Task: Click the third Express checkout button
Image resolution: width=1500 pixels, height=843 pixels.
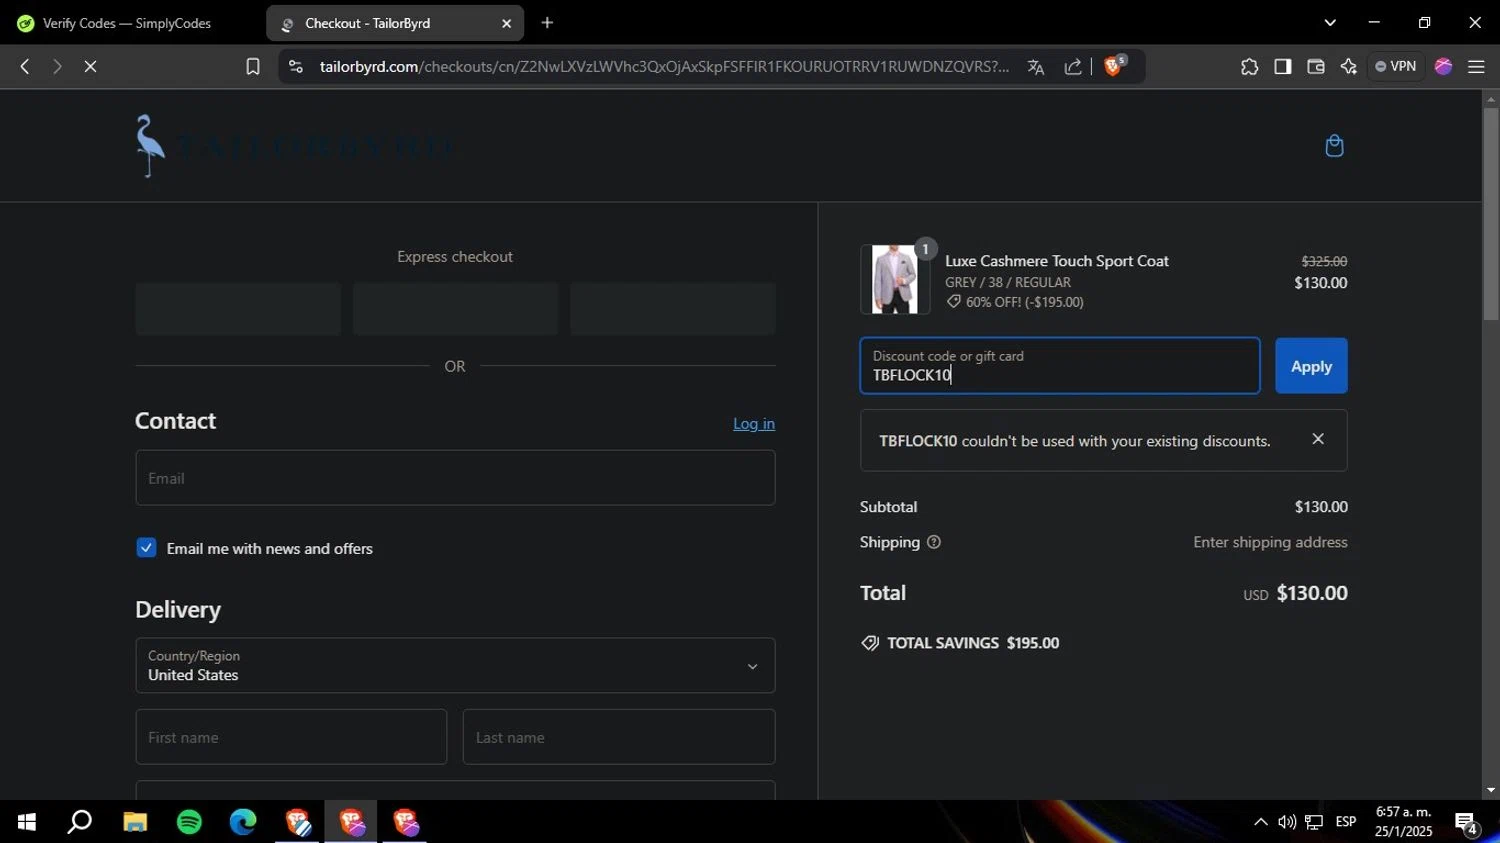Action: pos(673,308)
